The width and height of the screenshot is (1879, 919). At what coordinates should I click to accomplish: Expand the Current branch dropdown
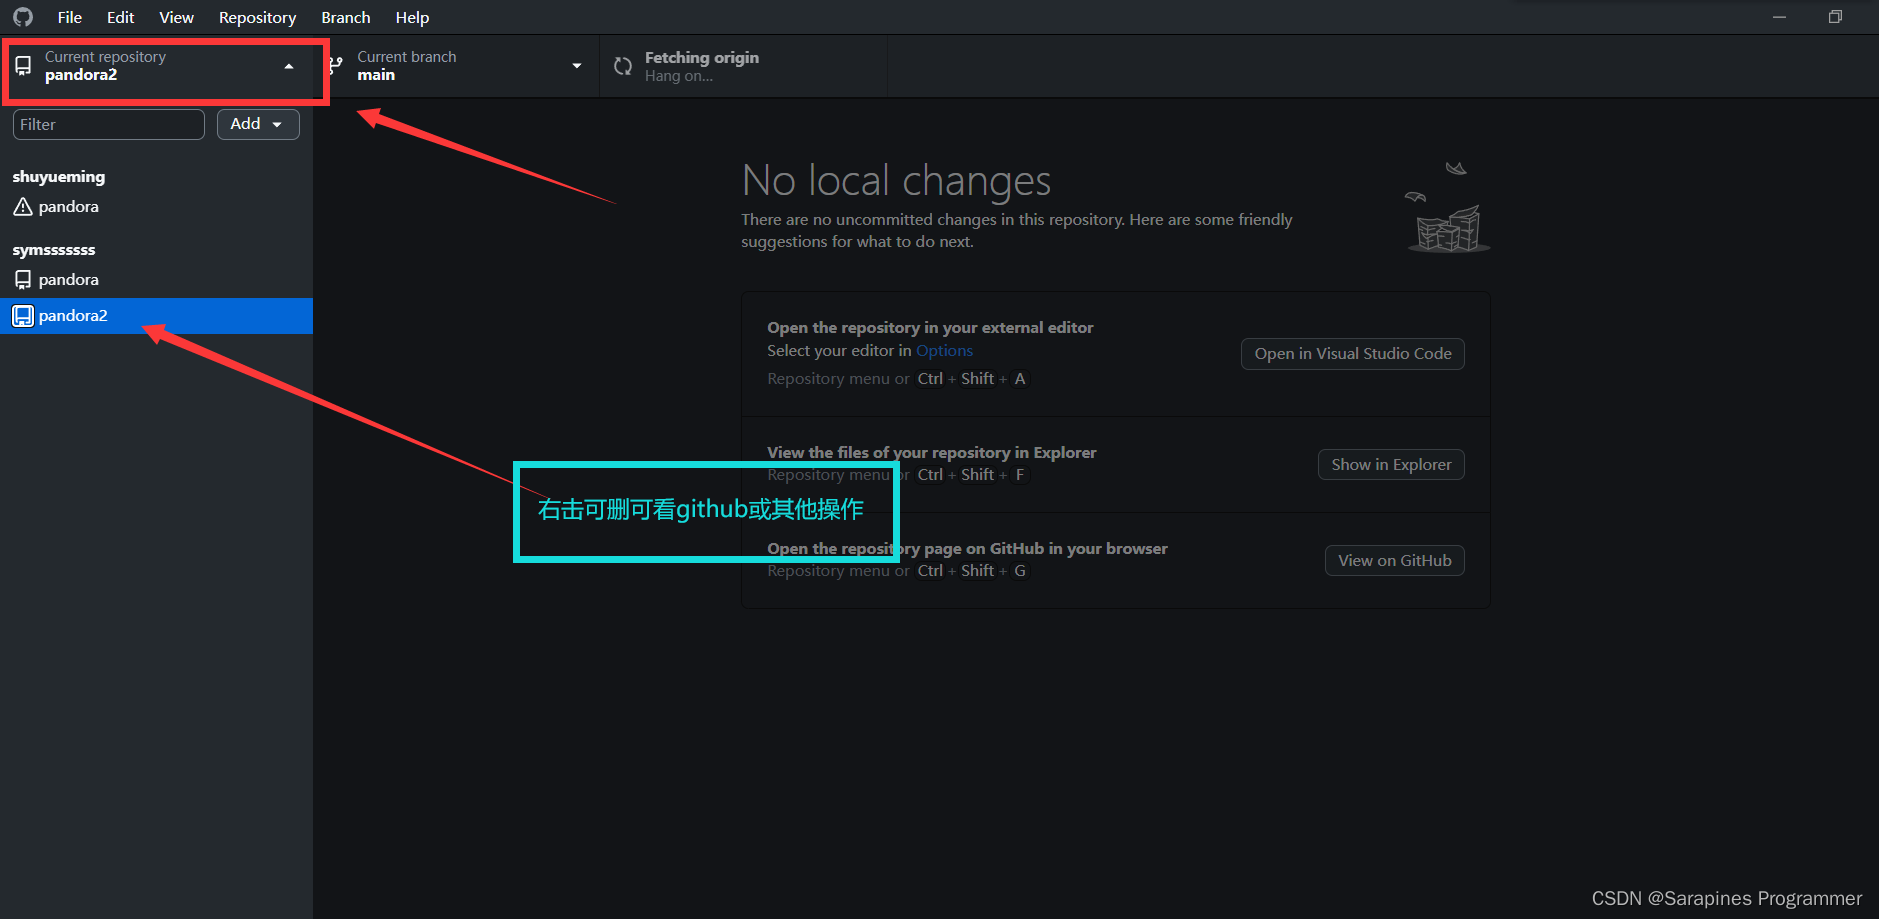point(577,65)
